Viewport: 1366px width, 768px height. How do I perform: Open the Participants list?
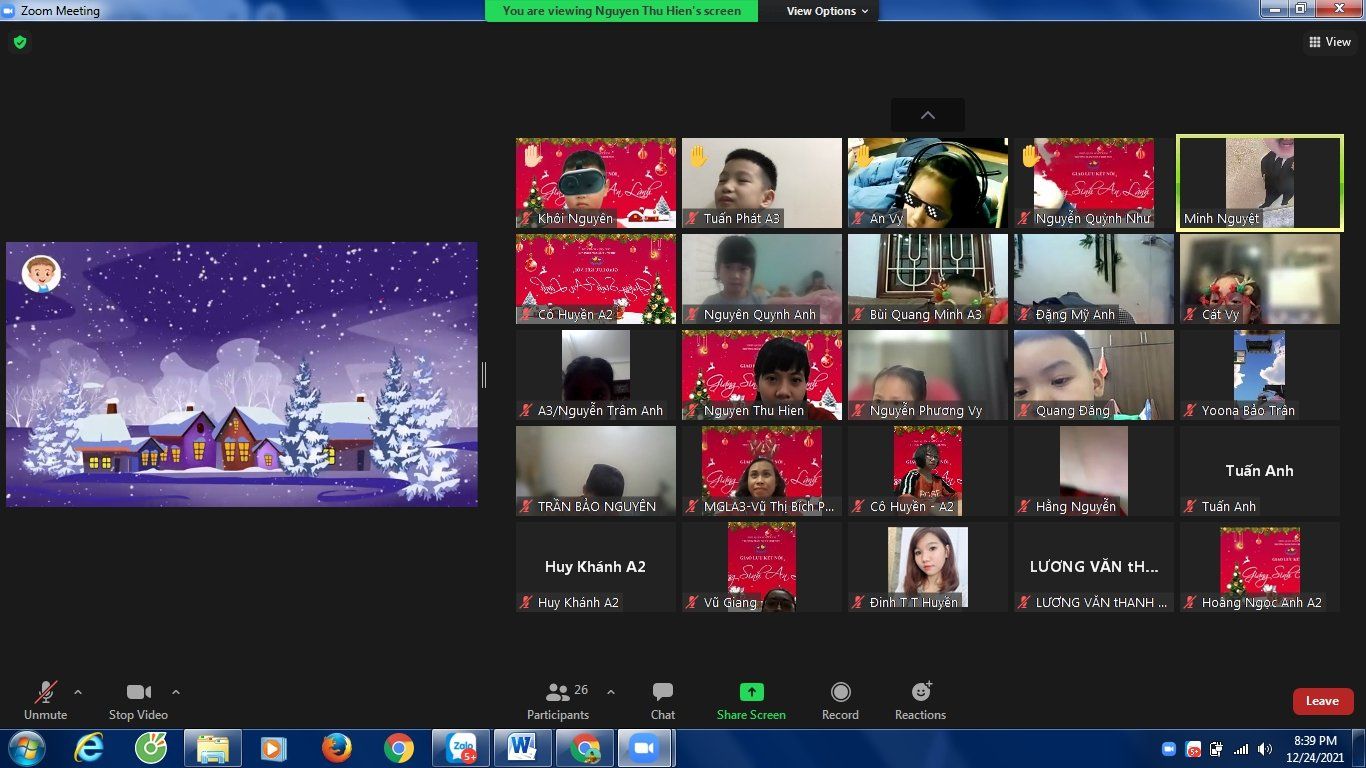[x=558, y=700]
